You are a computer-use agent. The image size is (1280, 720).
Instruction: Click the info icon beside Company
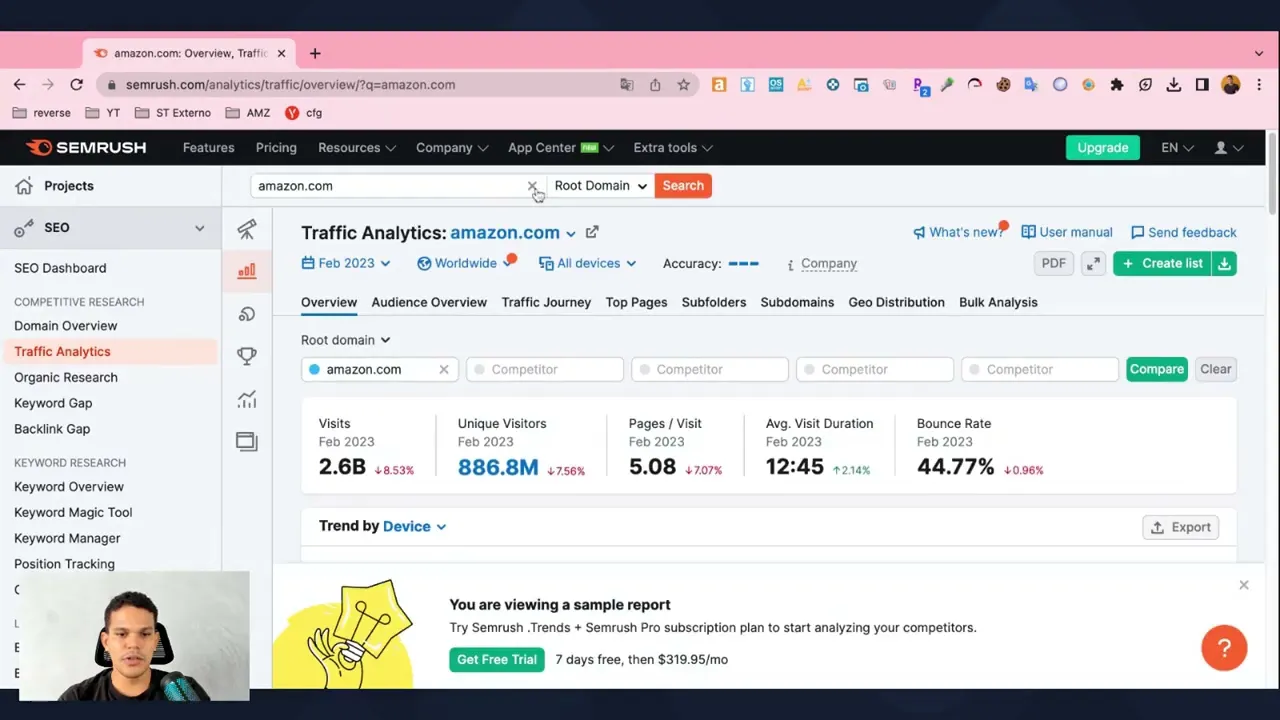click(790, 264)
